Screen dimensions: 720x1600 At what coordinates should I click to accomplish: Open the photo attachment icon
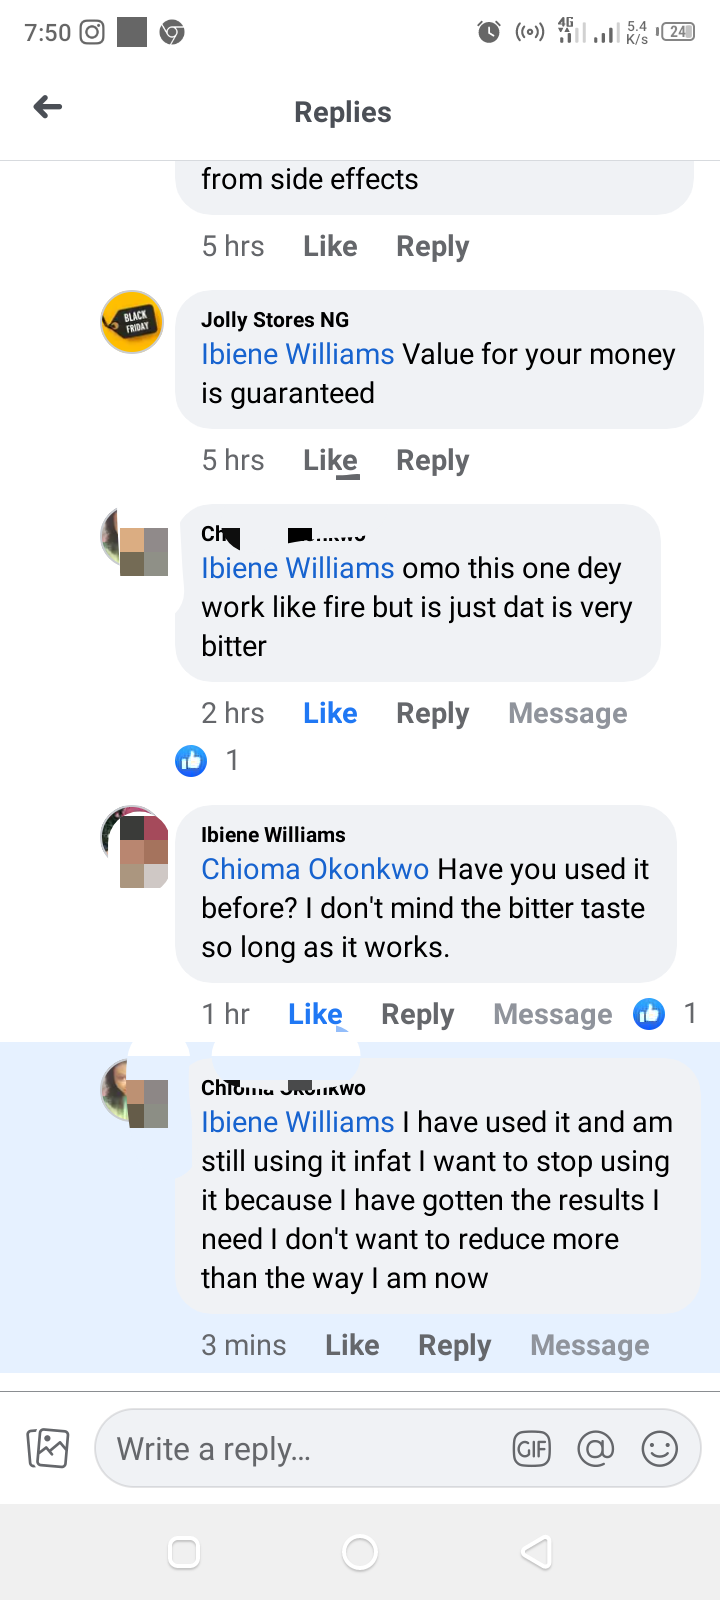[48, 1448]
